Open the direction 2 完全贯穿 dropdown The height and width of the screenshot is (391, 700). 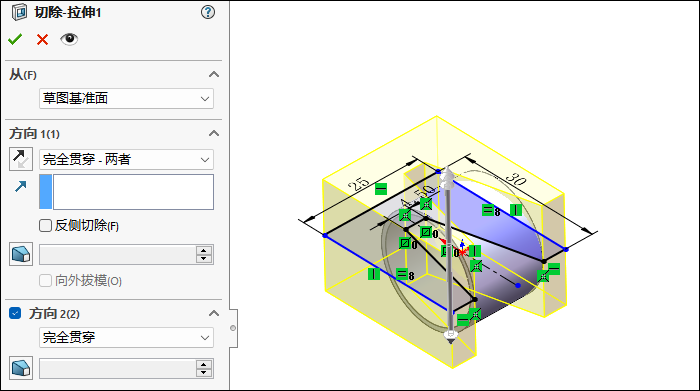click(126, 337)
